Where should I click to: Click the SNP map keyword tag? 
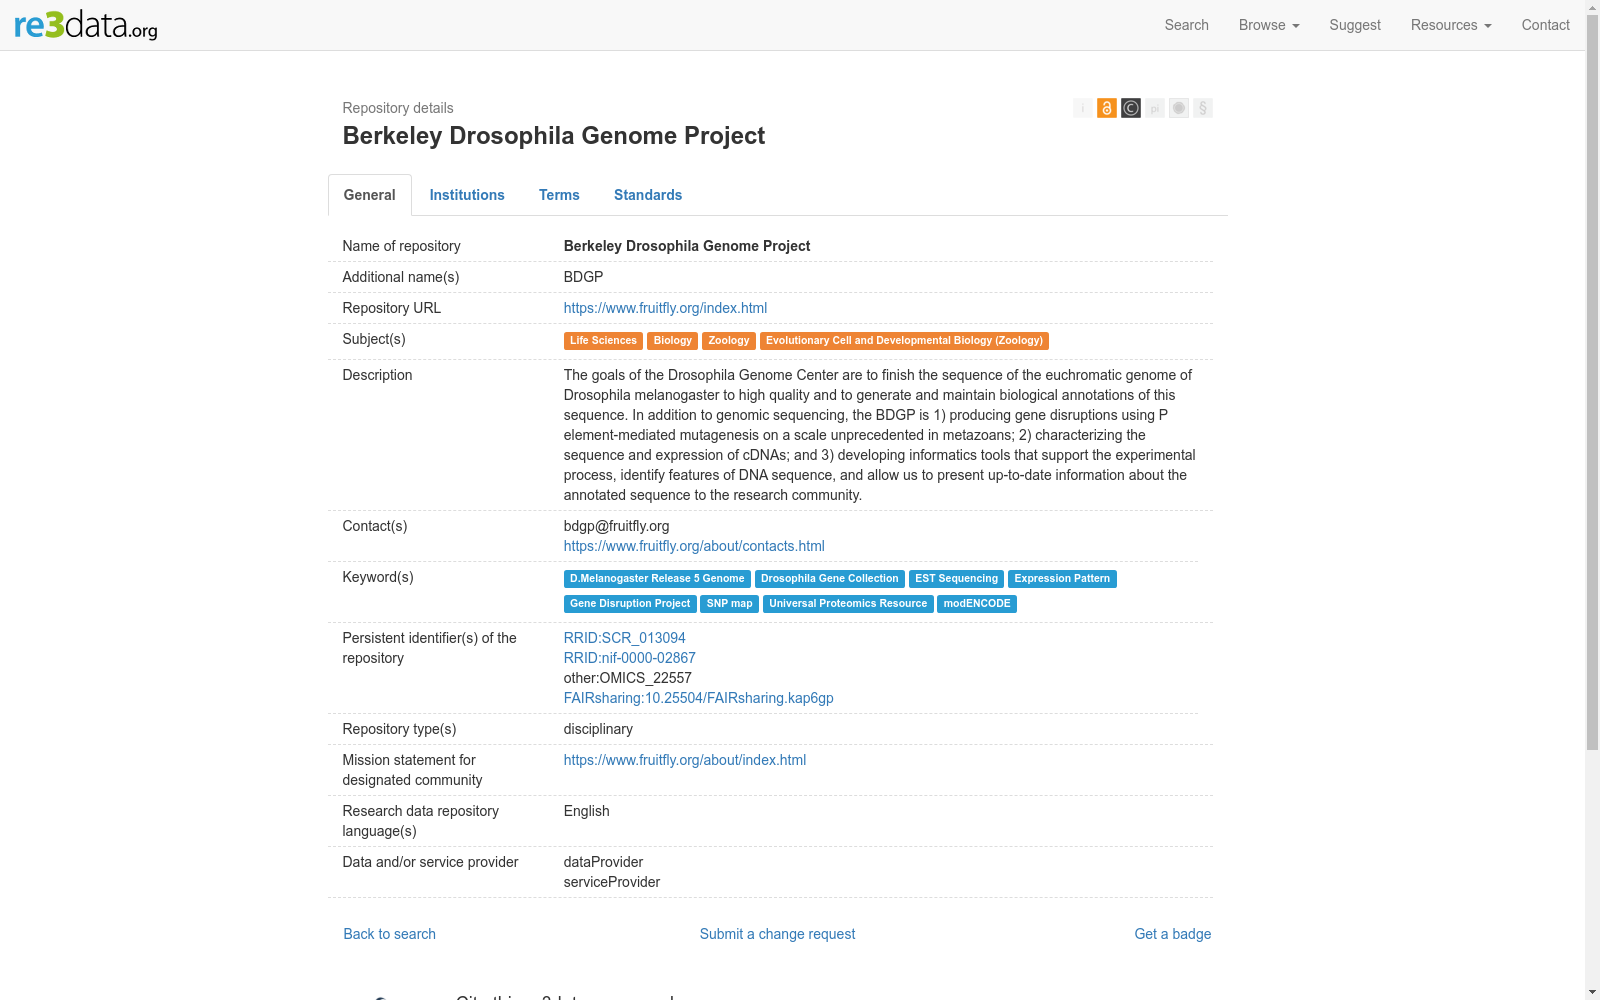point(730,604)
